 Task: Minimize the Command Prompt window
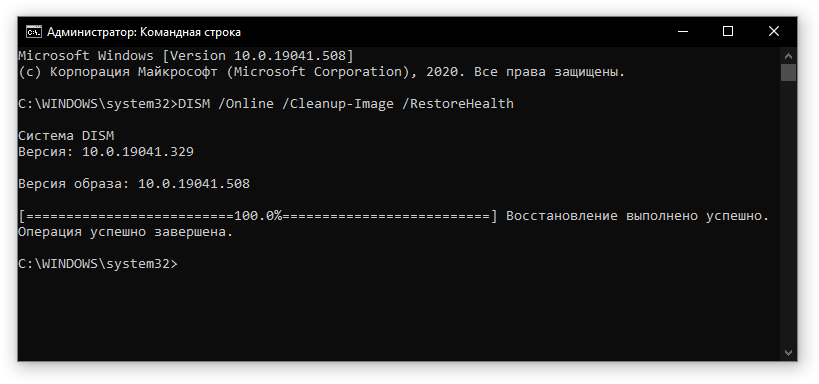[682, 32]
